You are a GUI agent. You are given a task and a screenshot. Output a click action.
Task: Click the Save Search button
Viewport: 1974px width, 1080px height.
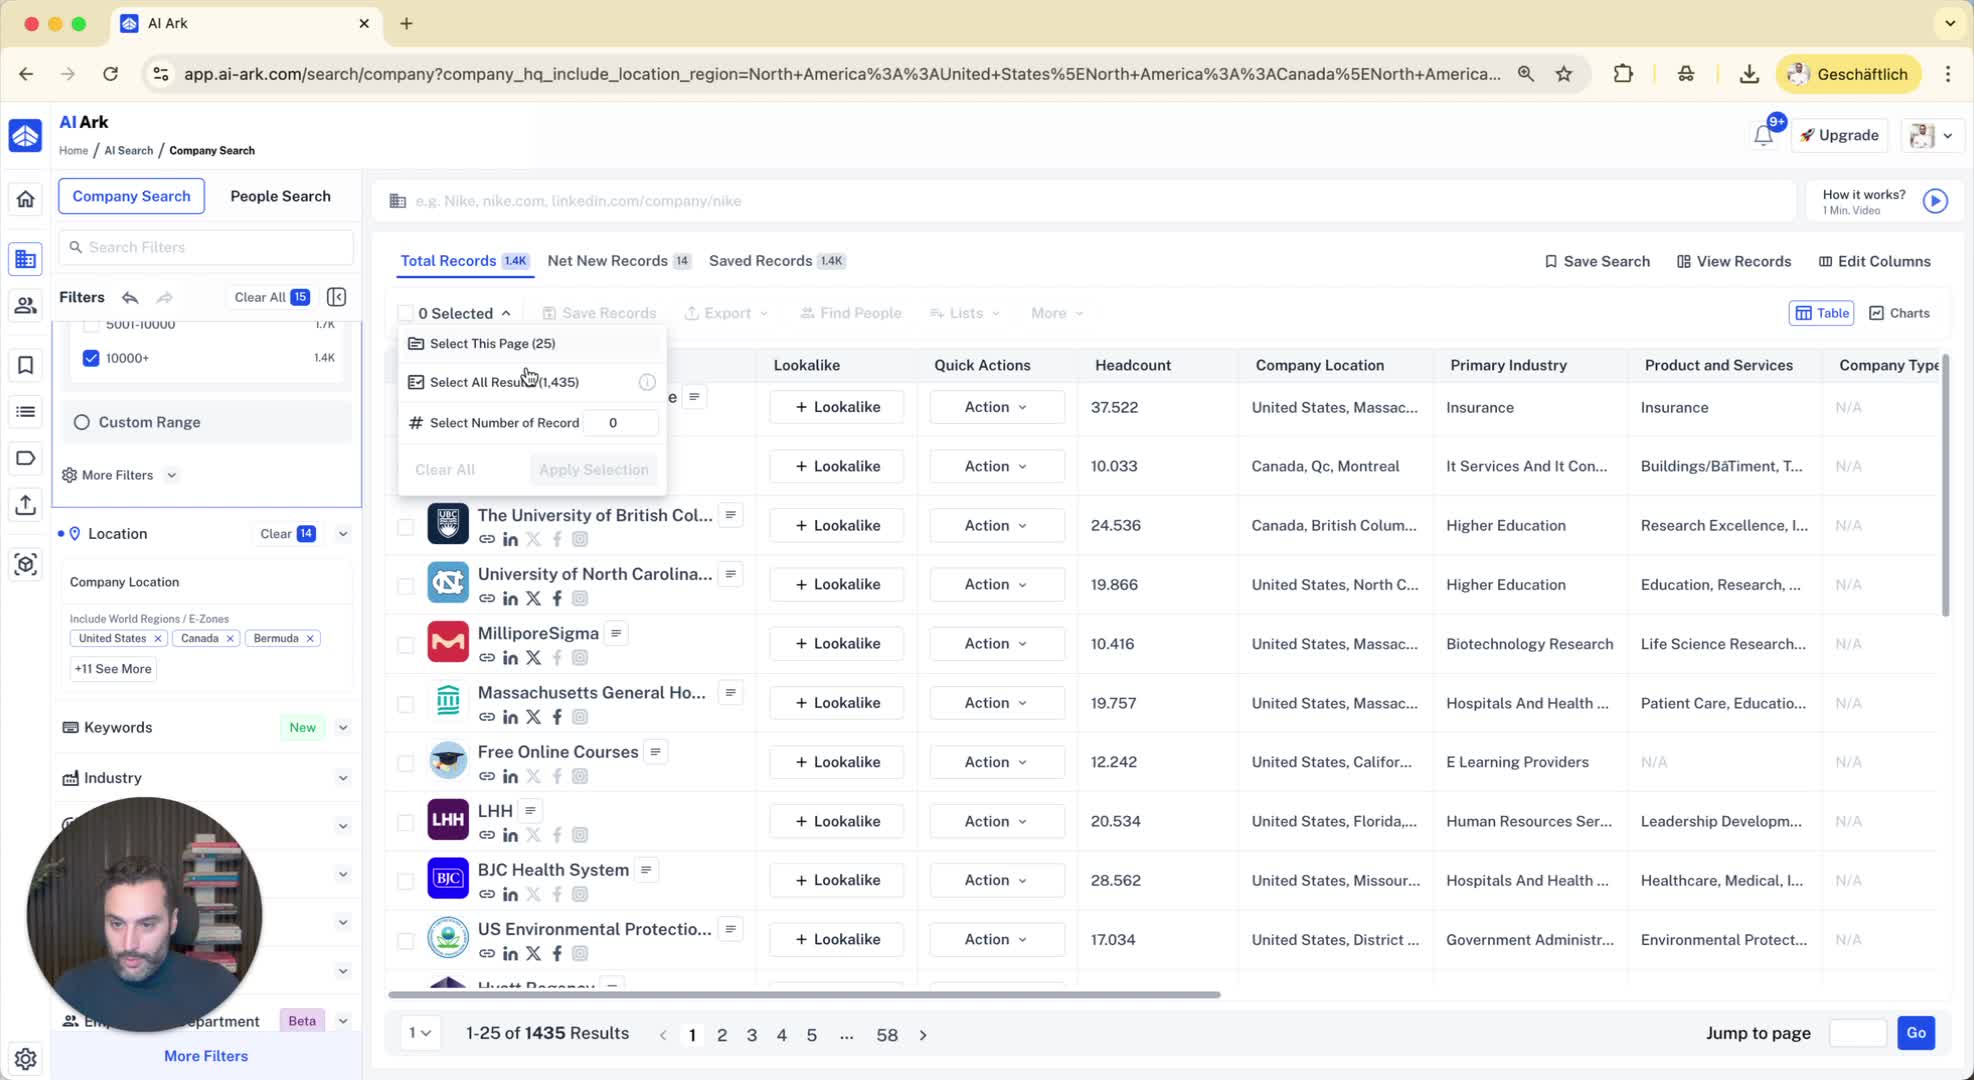[x=1597, y=261]
